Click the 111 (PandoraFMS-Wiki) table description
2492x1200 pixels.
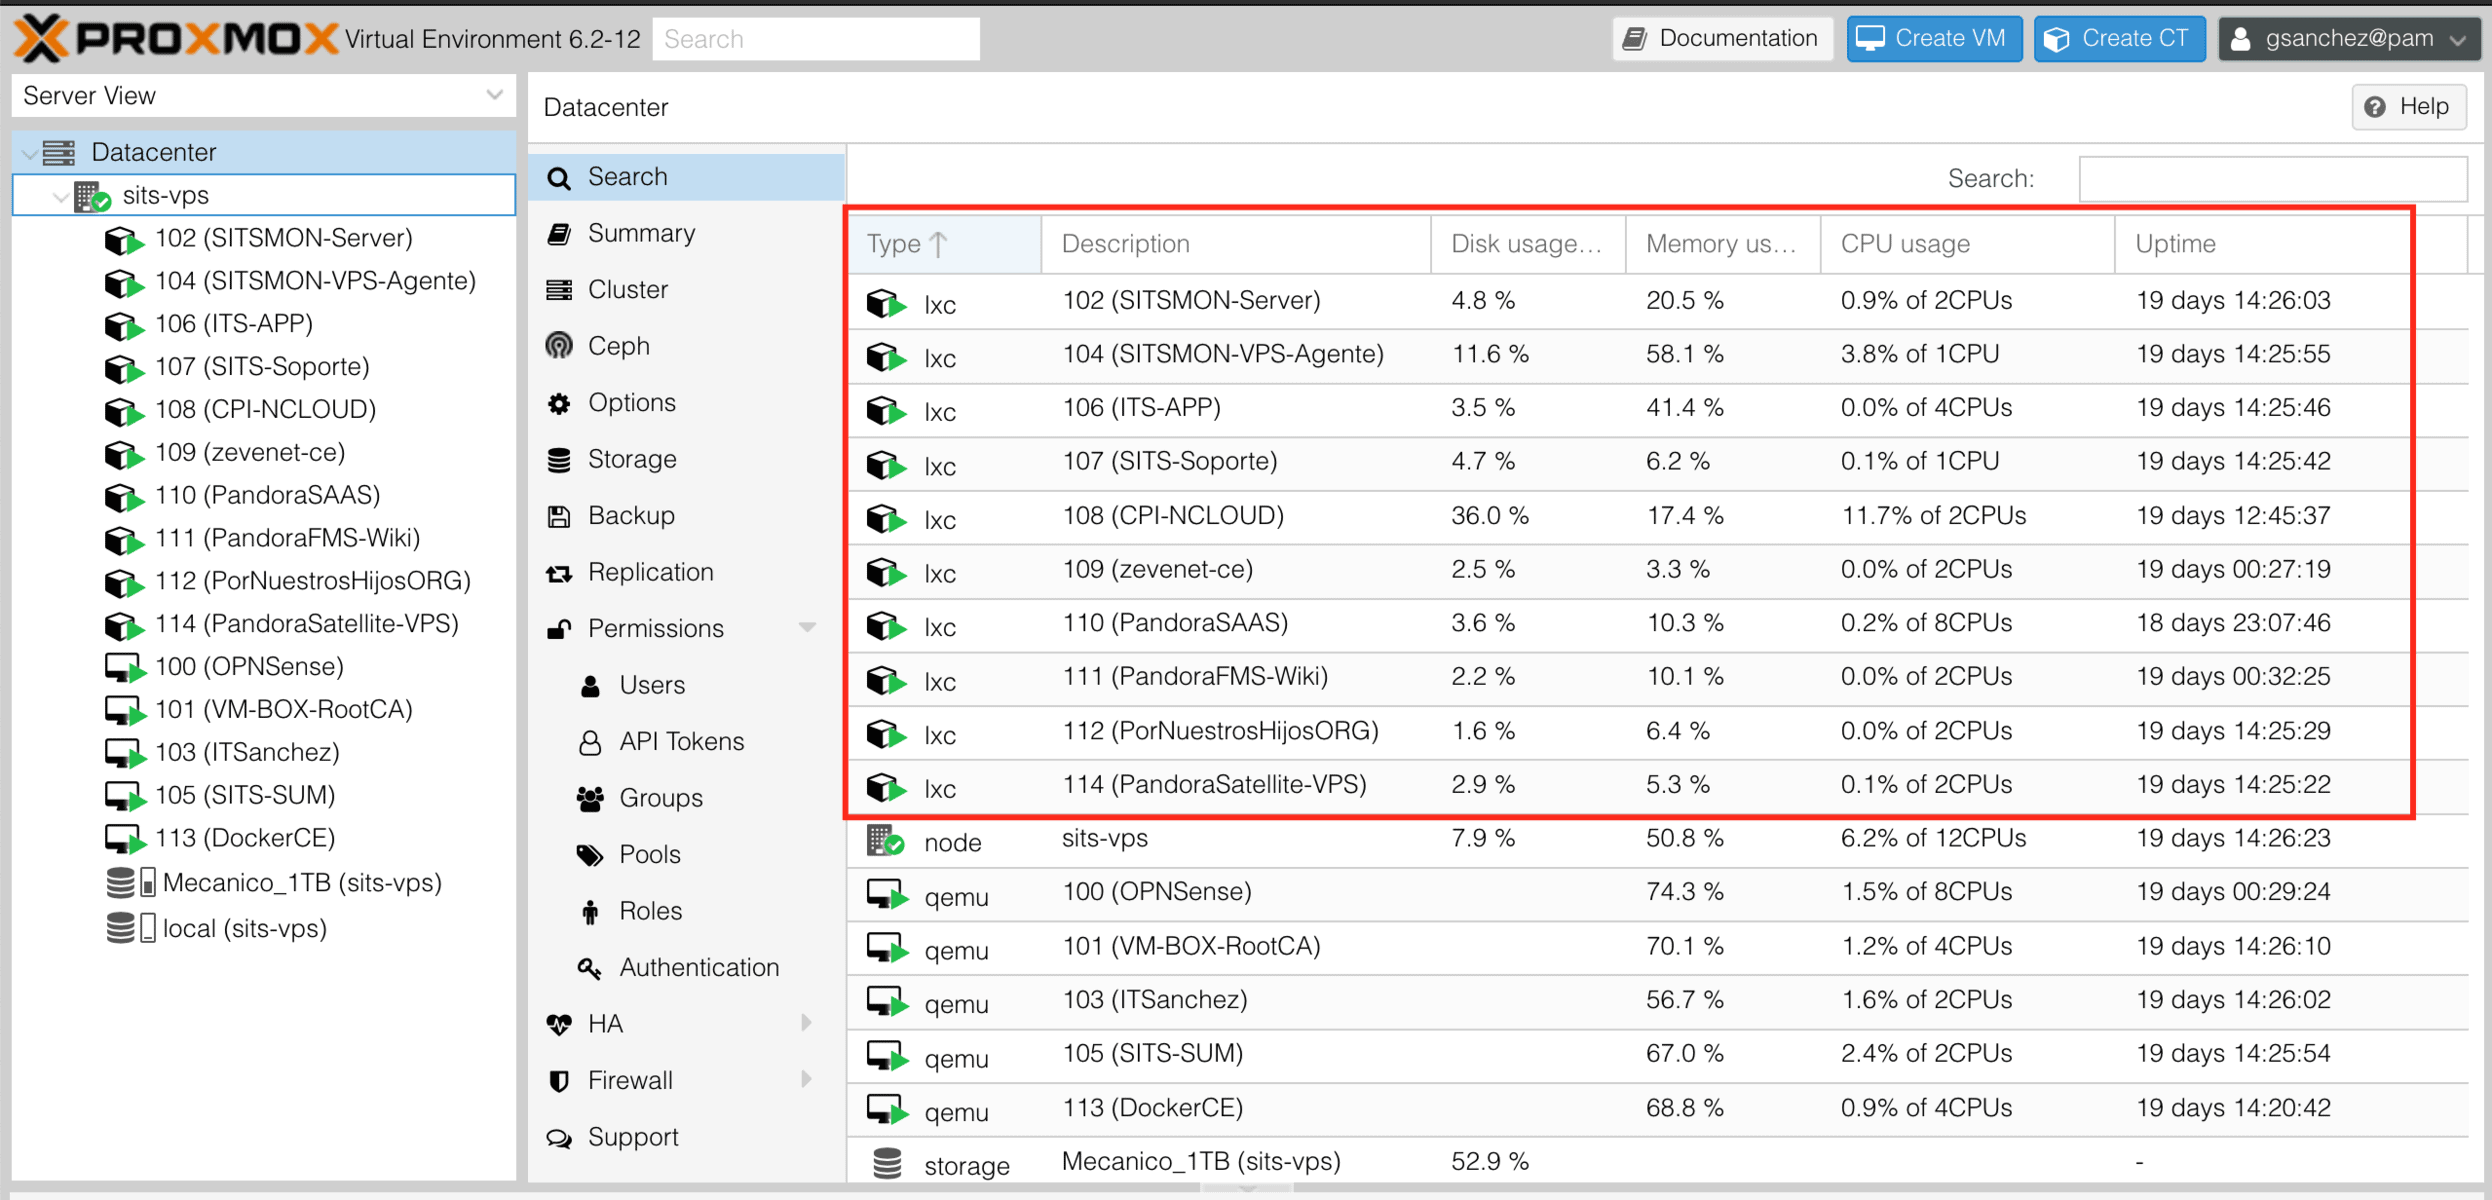pos(1195,677)
